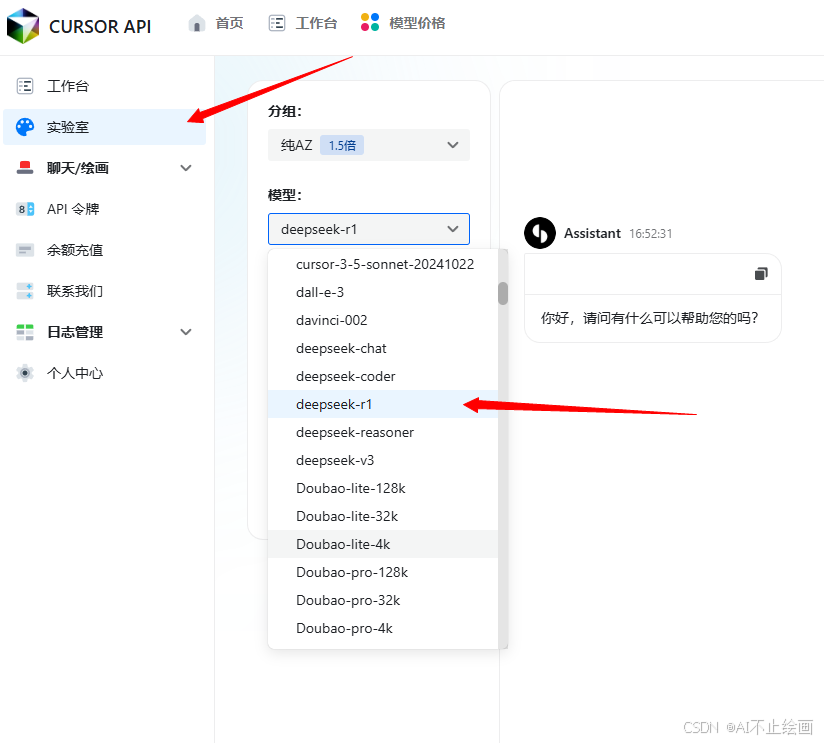Click the home icon beside 首页
Screen dimensions: 824x743
(x=197, y=24)
